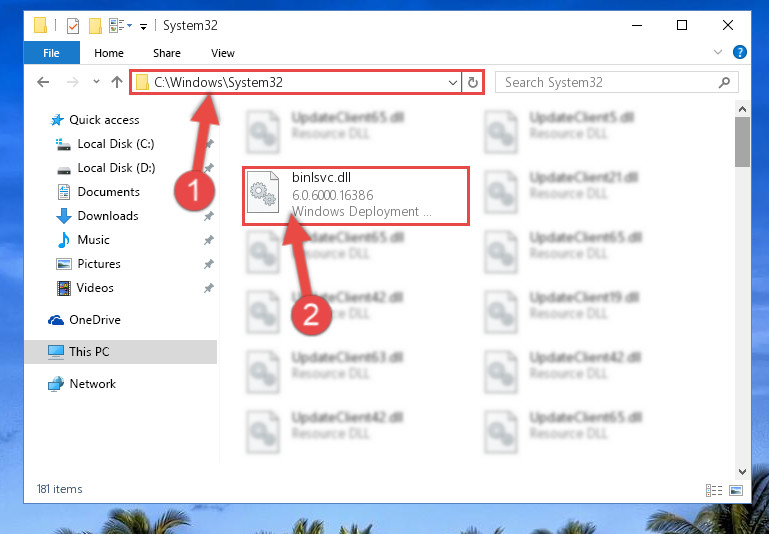Viewport: 769px width, 534px height.
Task: Open Music in navigation pane
Action: tap(93, 240)
